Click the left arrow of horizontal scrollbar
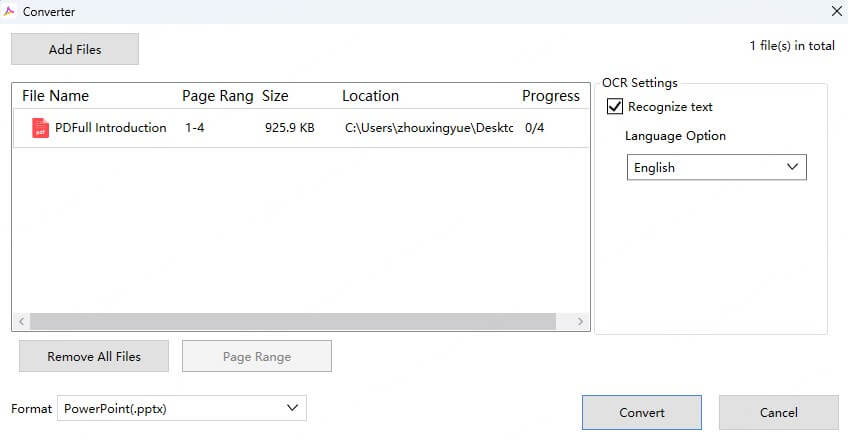The width and height of the screenshot is (848, 440). click(20, 322)
